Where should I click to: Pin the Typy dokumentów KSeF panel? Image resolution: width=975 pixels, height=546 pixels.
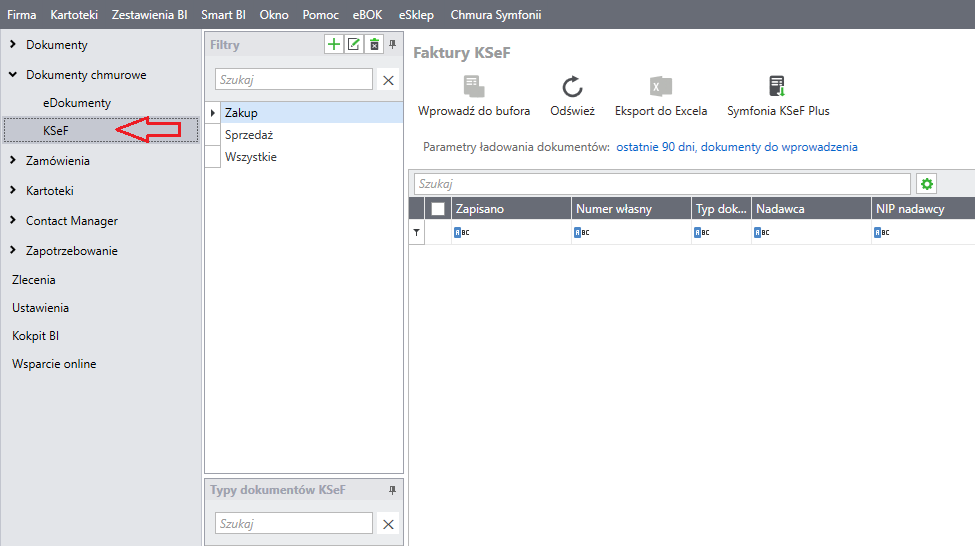coord(392,490)
